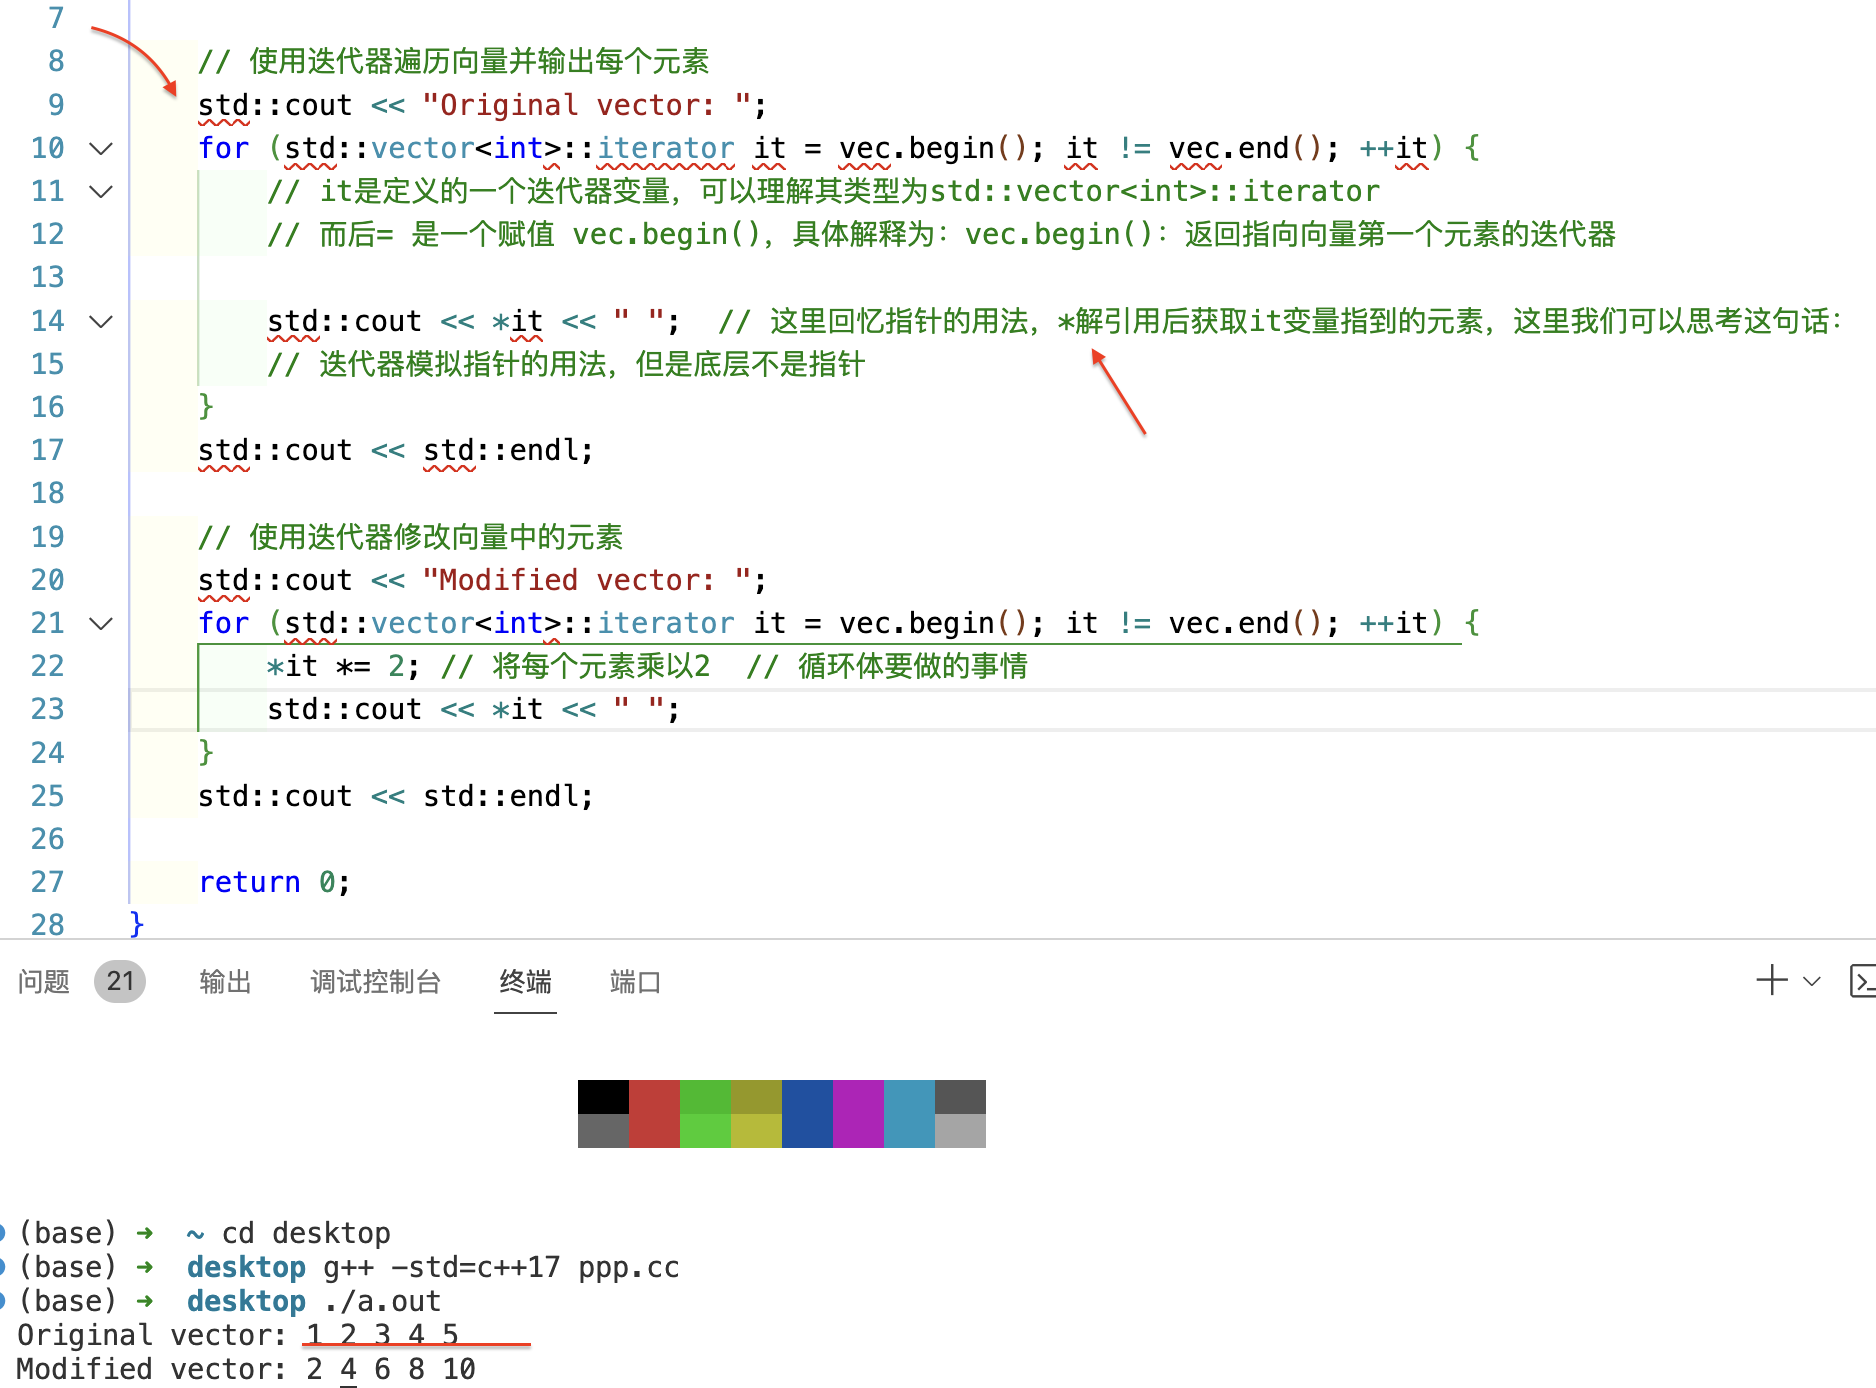This screenshot has width=1876, height=1388.
Task: Create a new terminal with plus icon
Action: pos(1771,980)
